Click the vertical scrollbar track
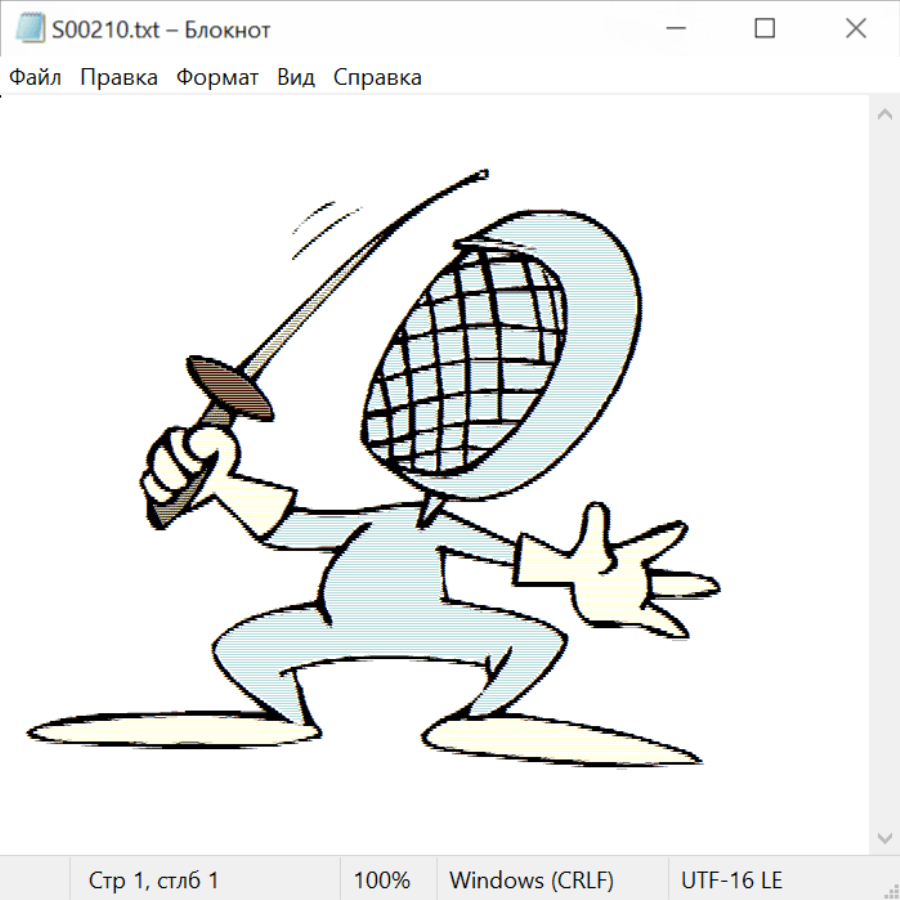Viewport: 900px width, 900px height. (884, 475)
